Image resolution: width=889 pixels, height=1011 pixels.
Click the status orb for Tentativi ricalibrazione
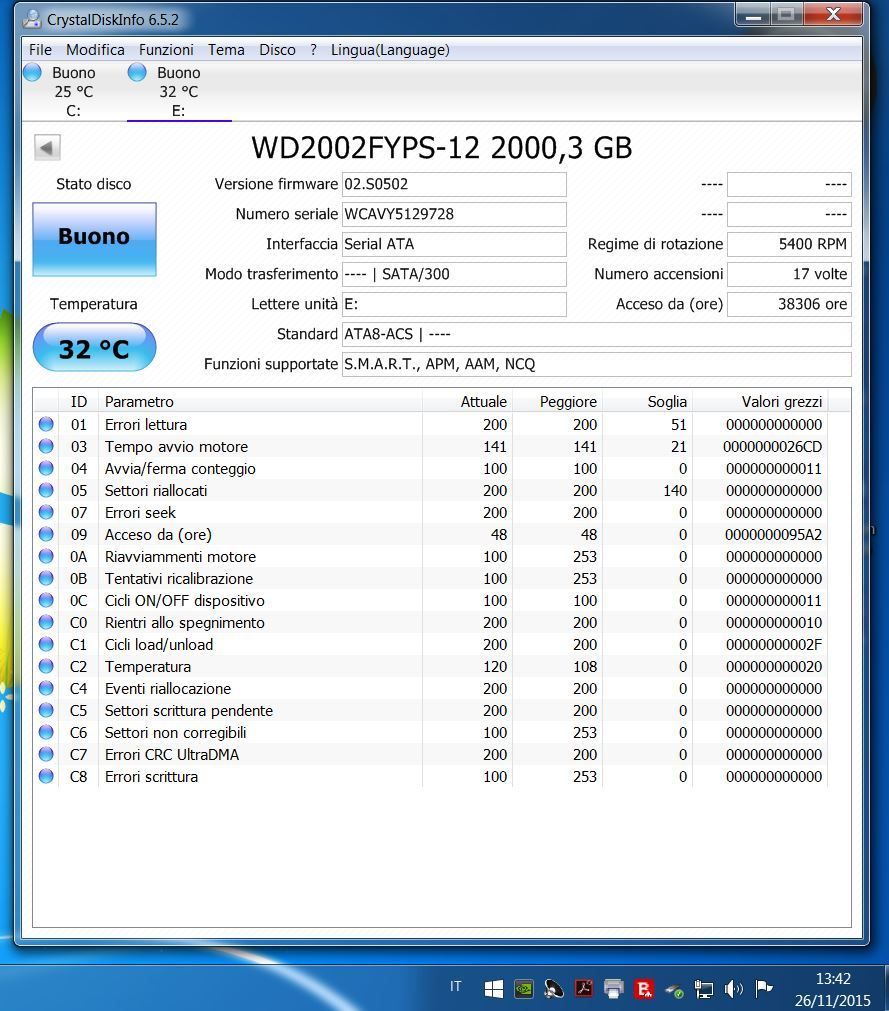pyautogui.click(x=46, y=578)
